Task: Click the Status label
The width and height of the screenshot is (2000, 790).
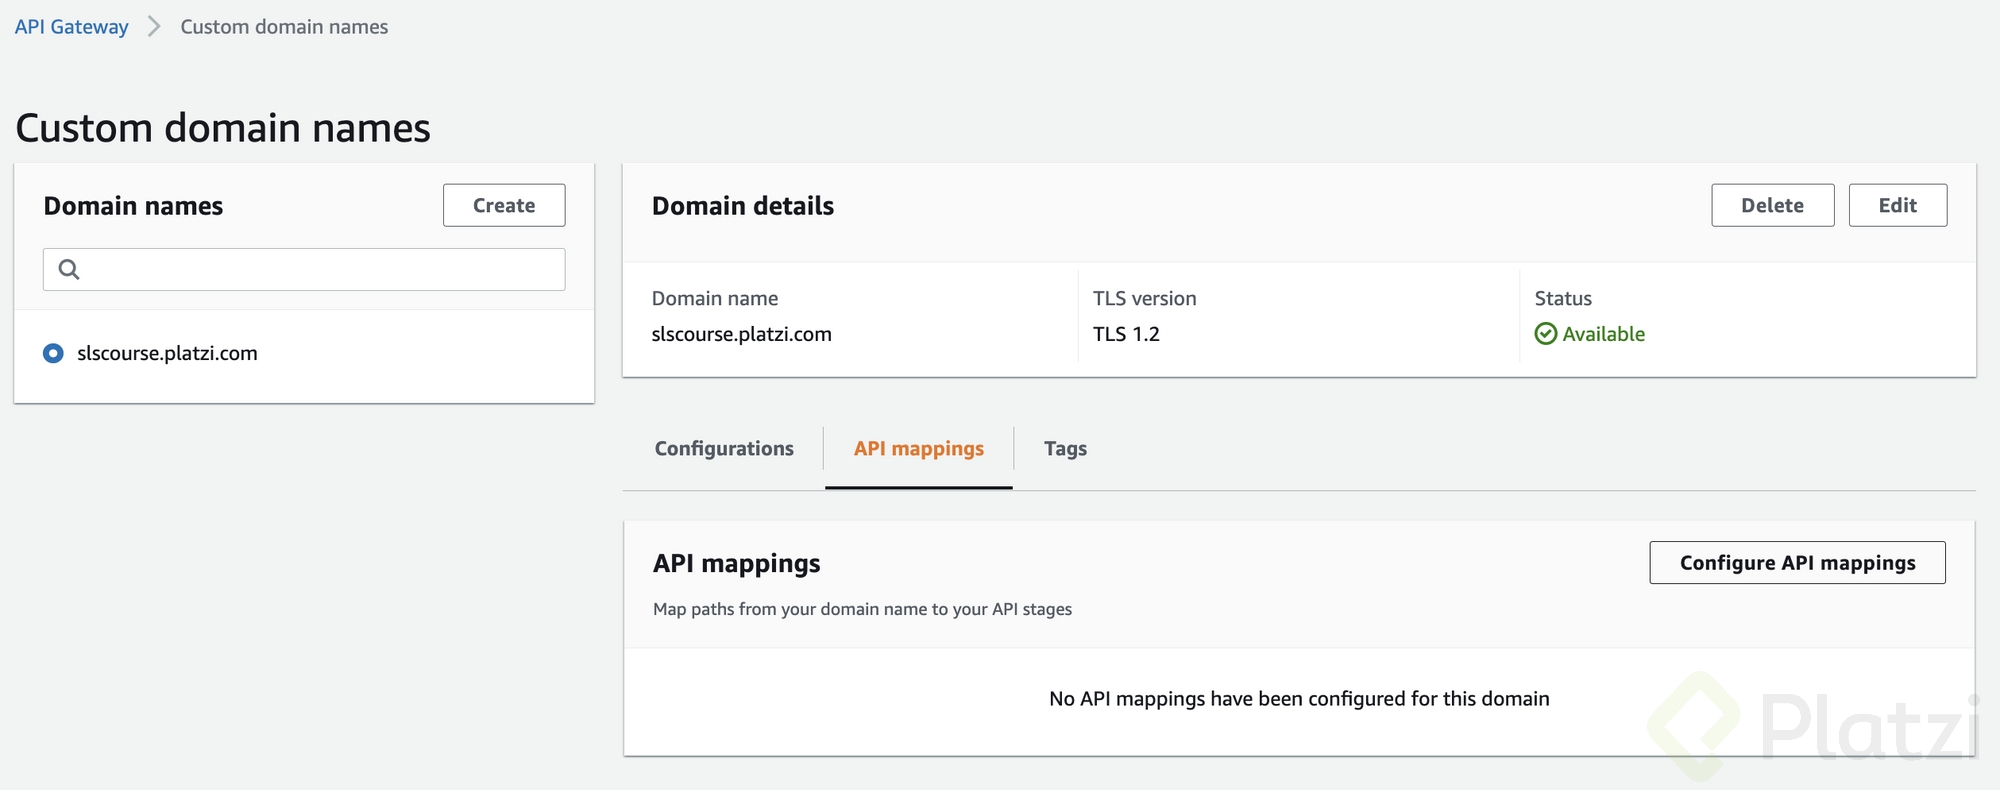Action: (1563, 298)
